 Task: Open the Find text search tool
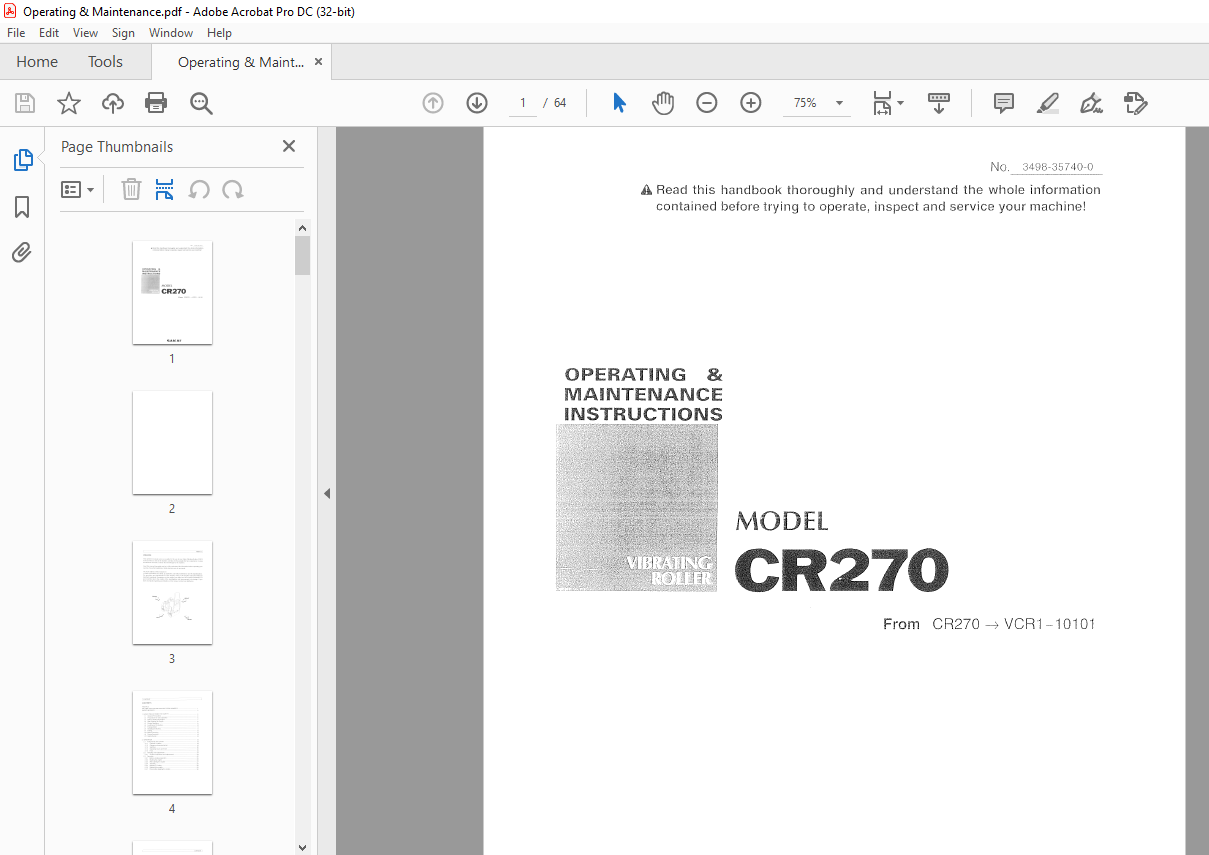201,103
